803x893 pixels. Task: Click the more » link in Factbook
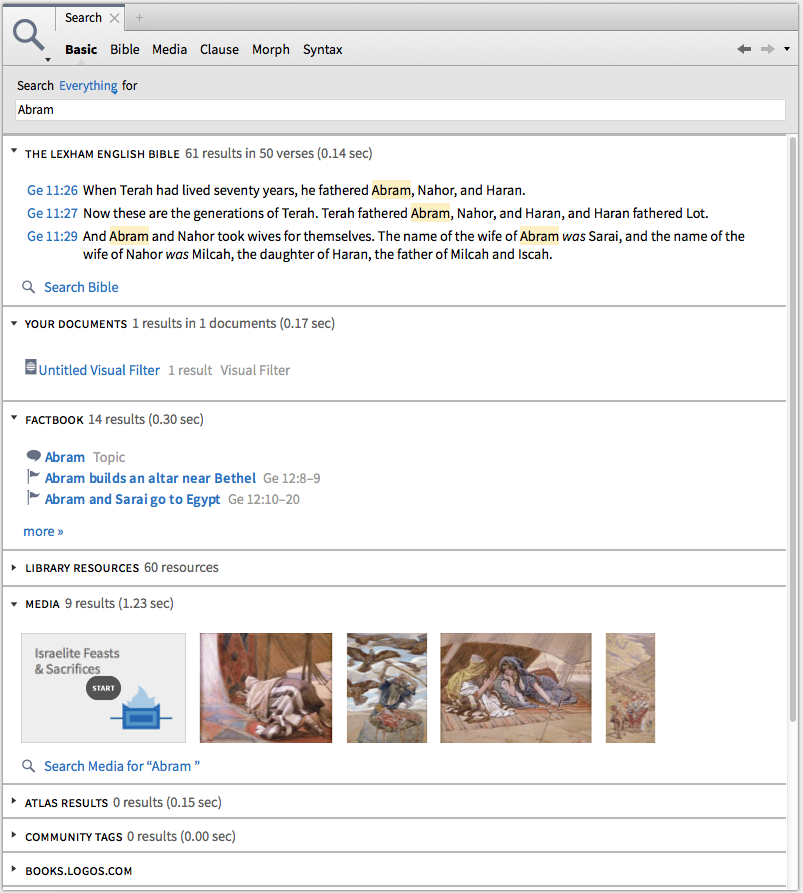coord(43,531)
